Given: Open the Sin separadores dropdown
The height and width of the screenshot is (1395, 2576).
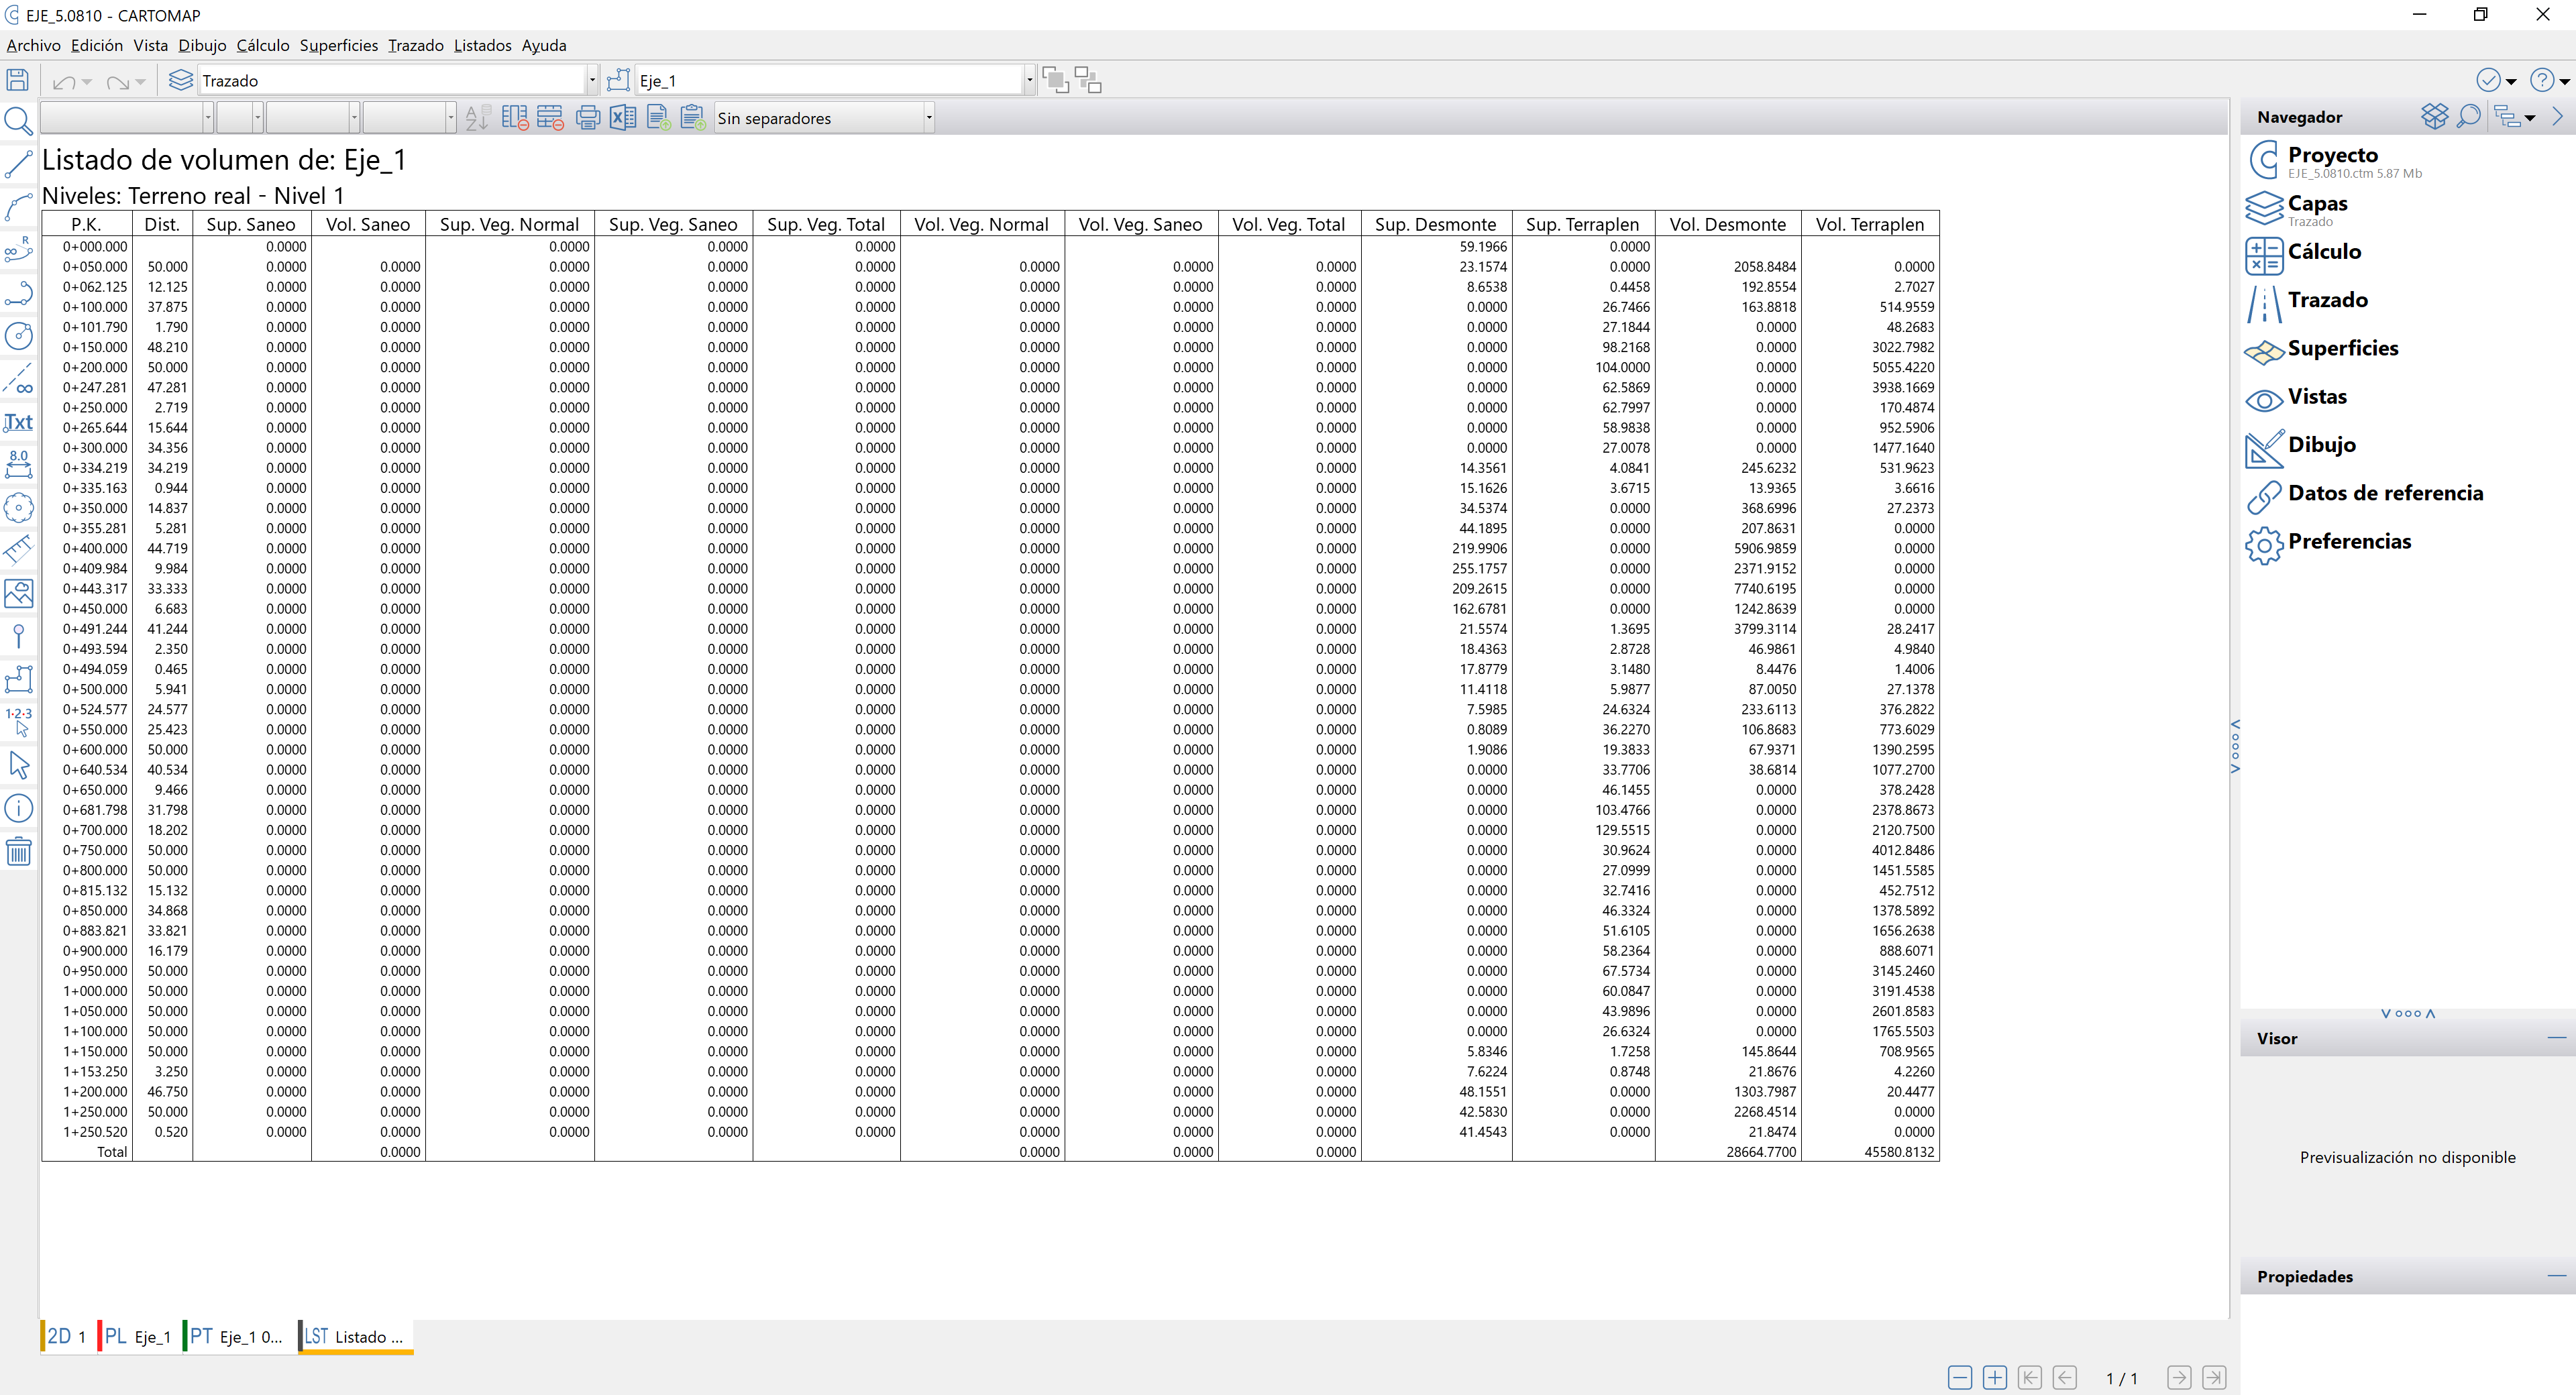Looking at the screenshot, I should 929,118.
